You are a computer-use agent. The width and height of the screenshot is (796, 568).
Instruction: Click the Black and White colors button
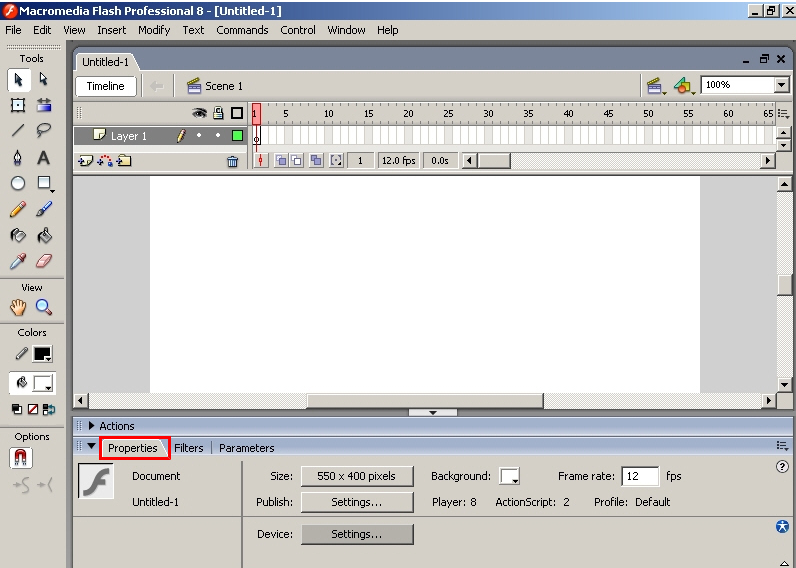(17, 409)
